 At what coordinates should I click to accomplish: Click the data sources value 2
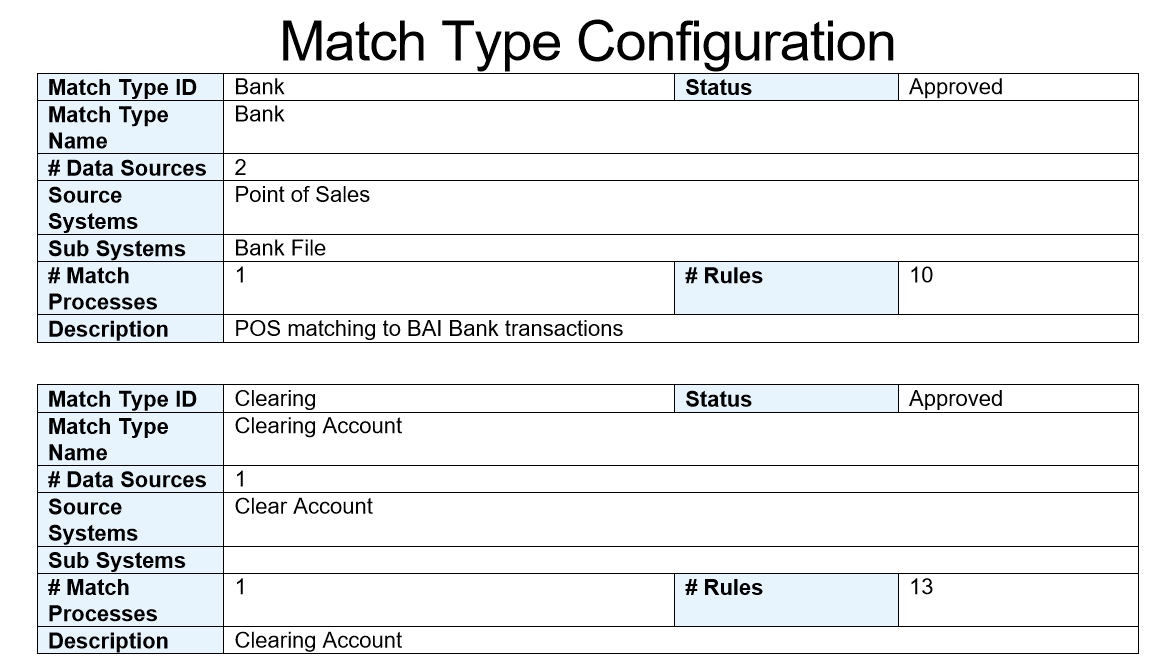(x=240, y=168)
